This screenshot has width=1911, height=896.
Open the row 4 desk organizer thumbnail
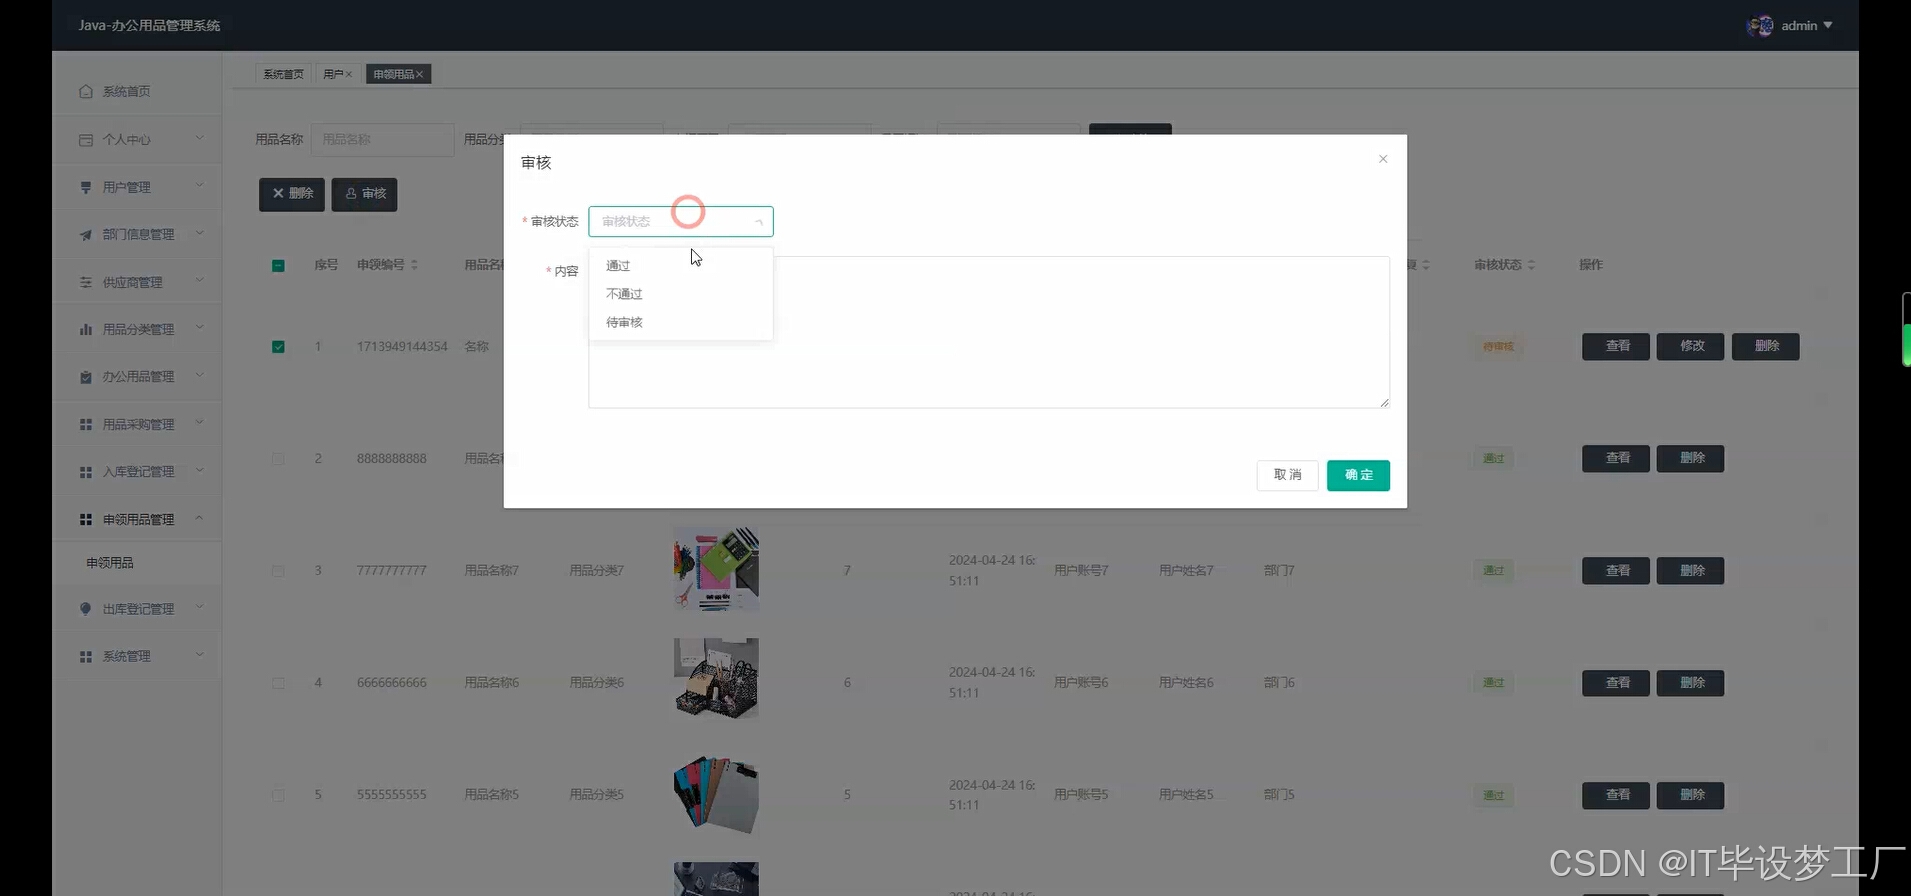coord(716,679)
